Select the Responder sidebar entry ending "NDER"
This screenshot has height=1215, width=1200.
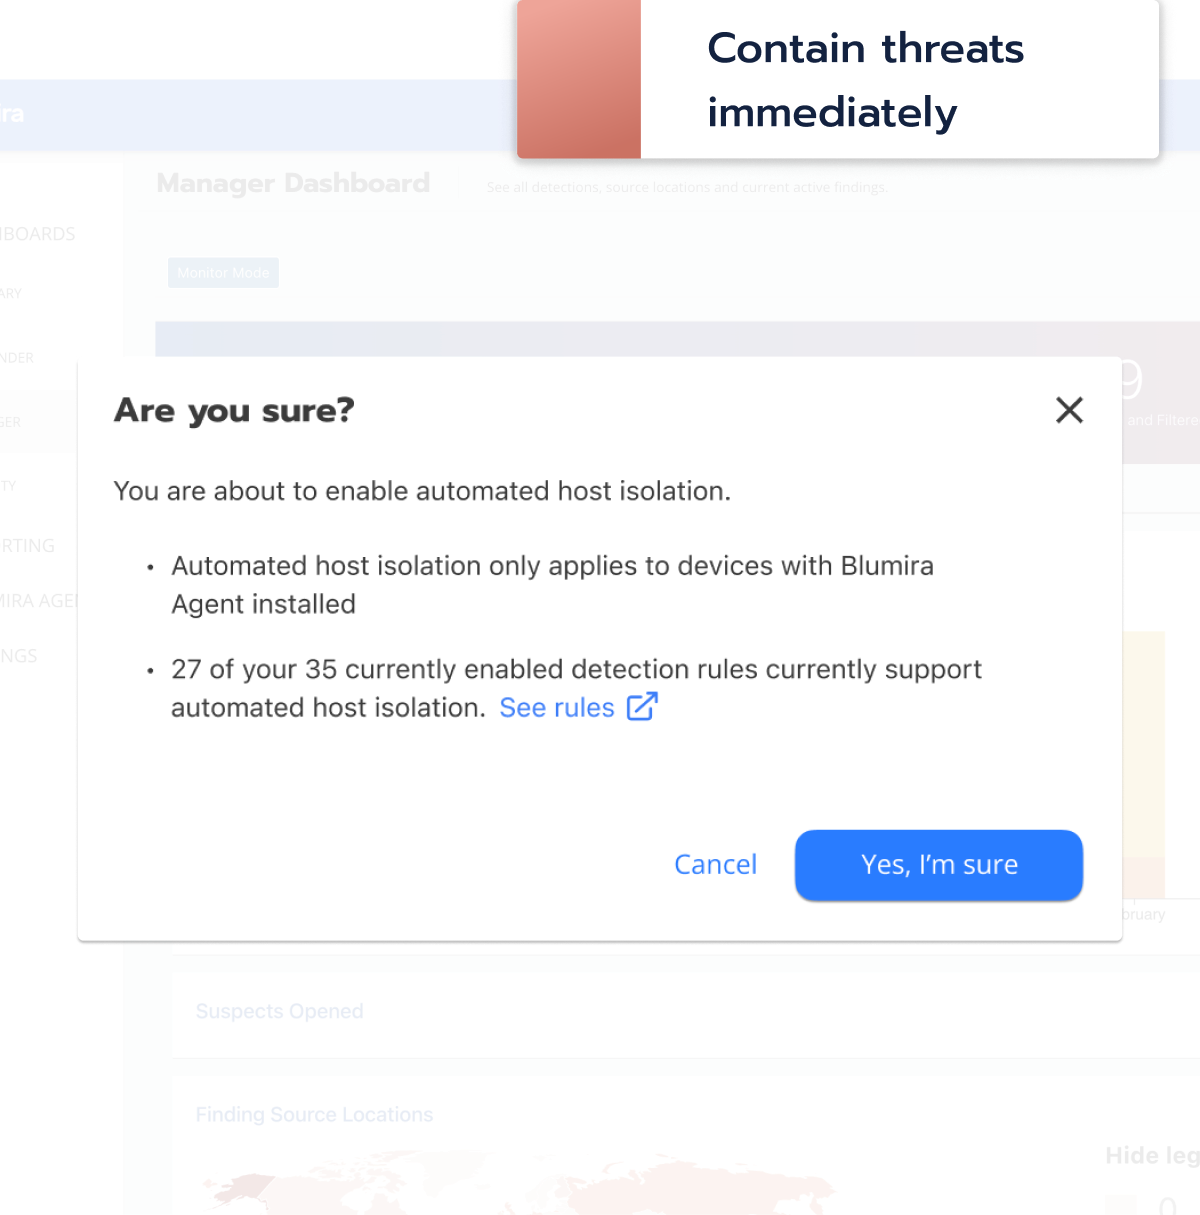click(x=17, y=358)
